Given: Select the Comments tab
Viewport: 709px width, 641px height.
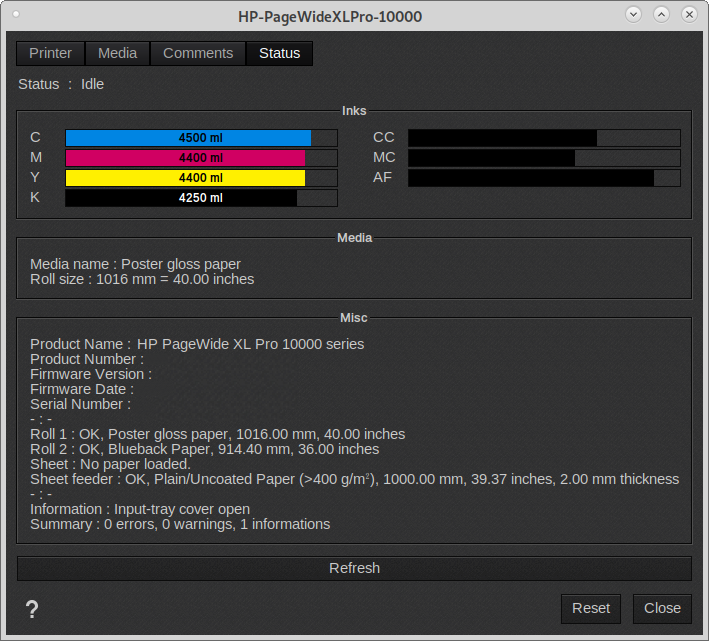Looking at the screenshot, I should click(198, 53).
